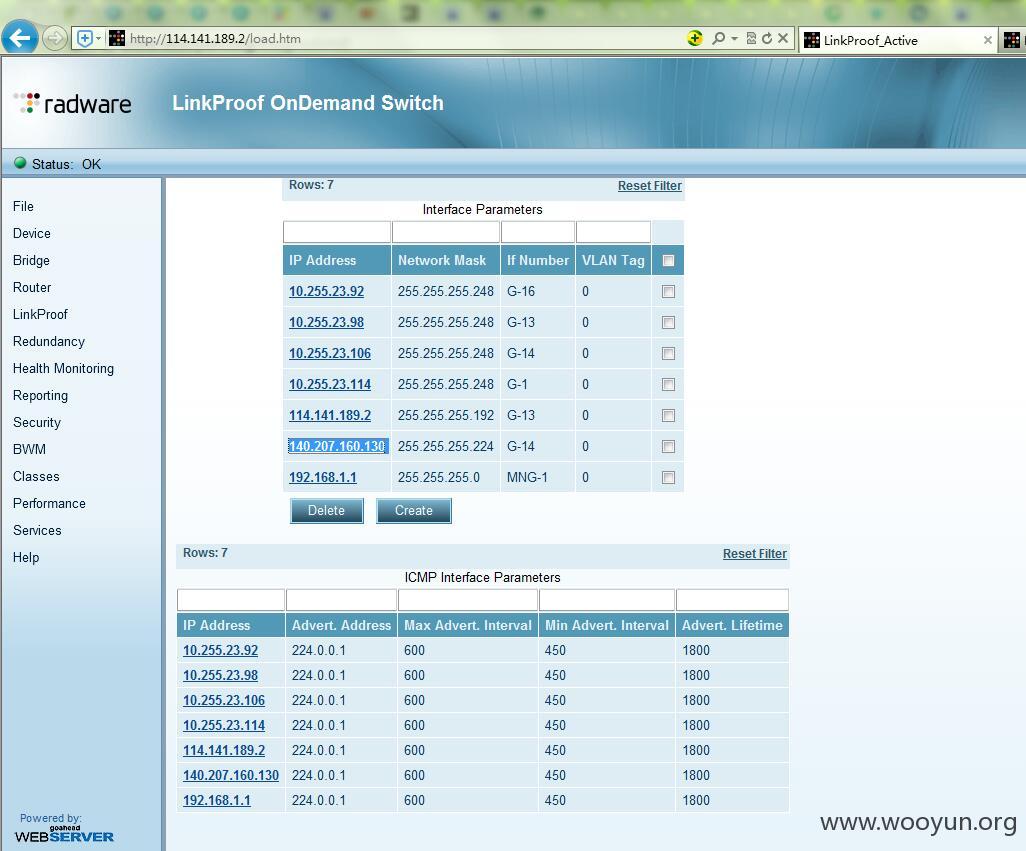This screenshot has height=851, width=1026.
Task: Check the box for row 192.168.1.1
Action: point(668,478)
